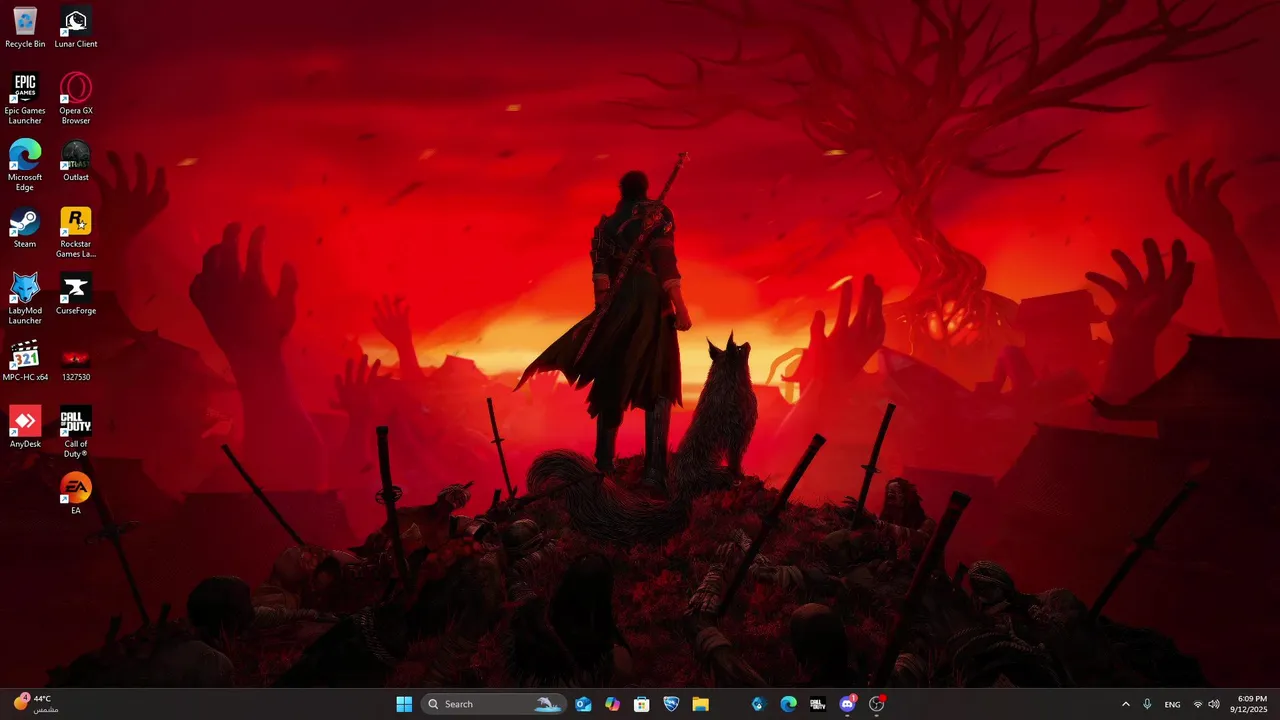The image size is (1280, 720).
Task: Open Copilot from the taskbar
Action: 612,704
